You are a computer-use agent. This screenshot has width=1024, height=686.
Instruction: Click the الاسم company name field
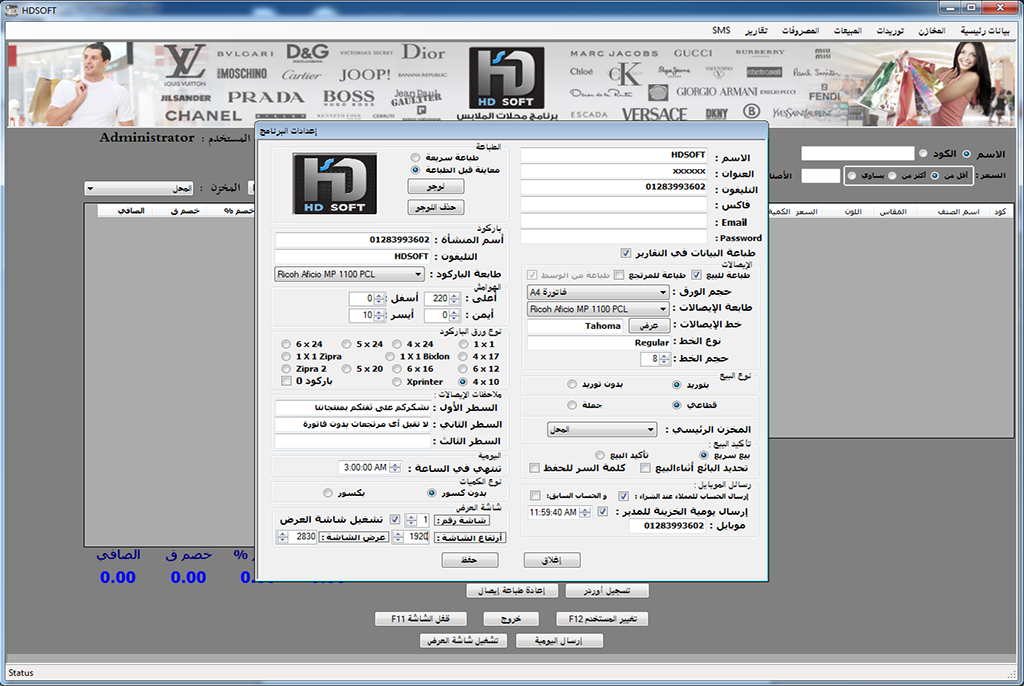614,155
